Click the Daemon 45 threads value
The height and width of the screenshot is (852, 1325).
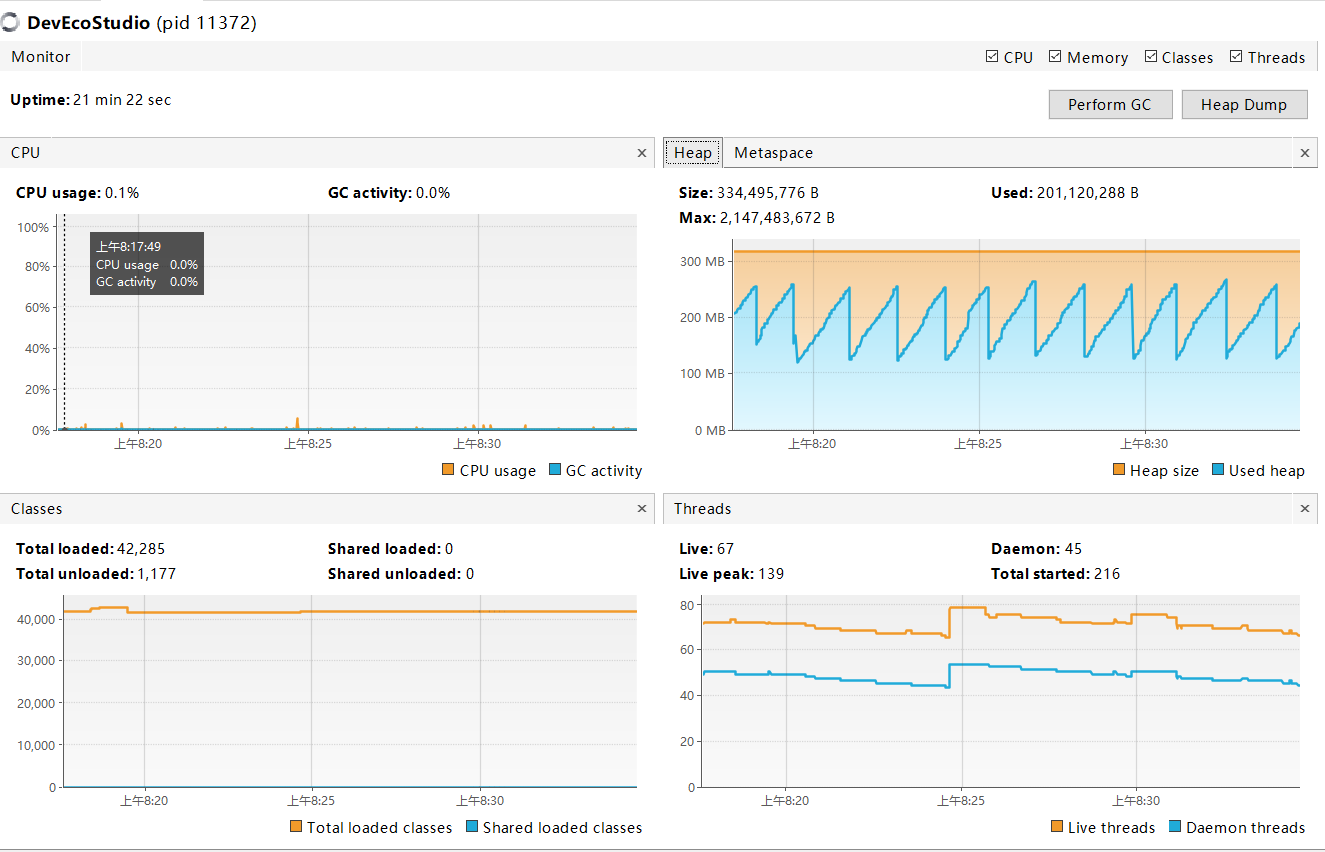1073,549
